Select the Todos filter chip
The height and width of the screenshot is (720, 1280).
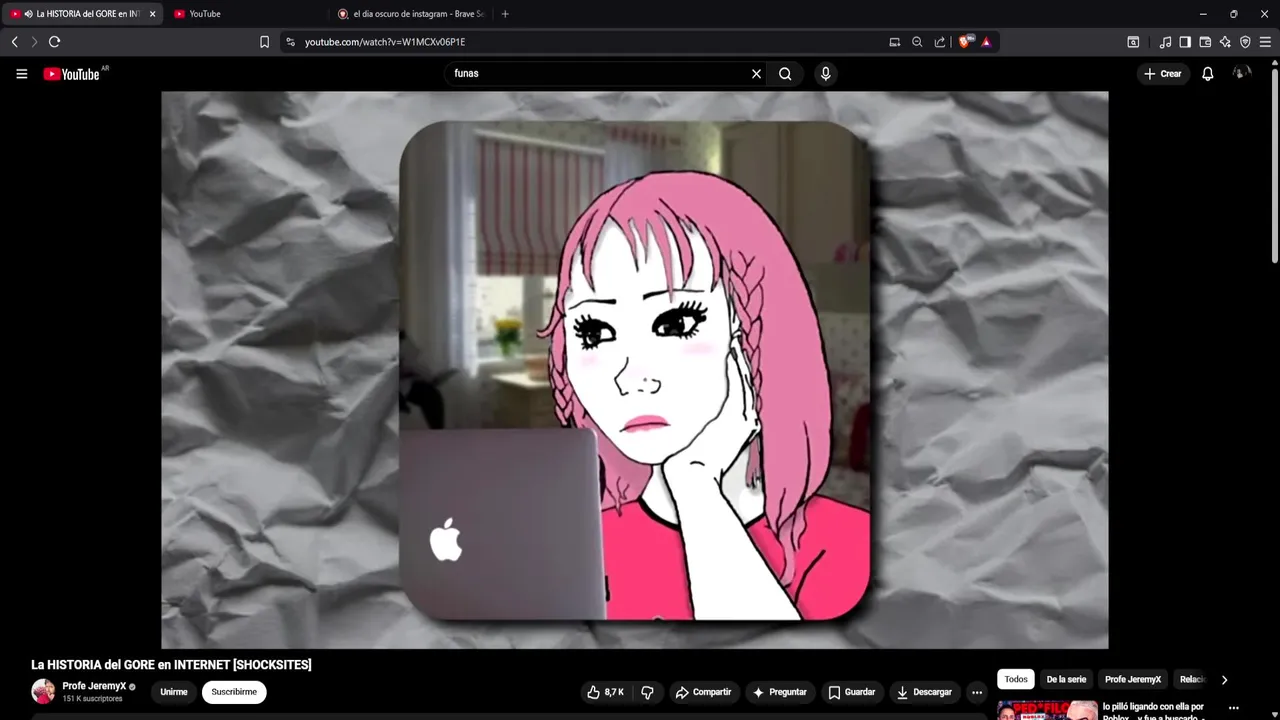(x=1016, y=679)
